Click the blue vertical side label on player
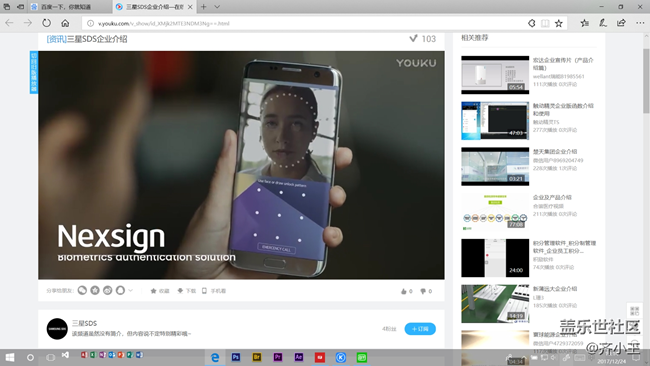The image size is (650, 366). [34, 73]
